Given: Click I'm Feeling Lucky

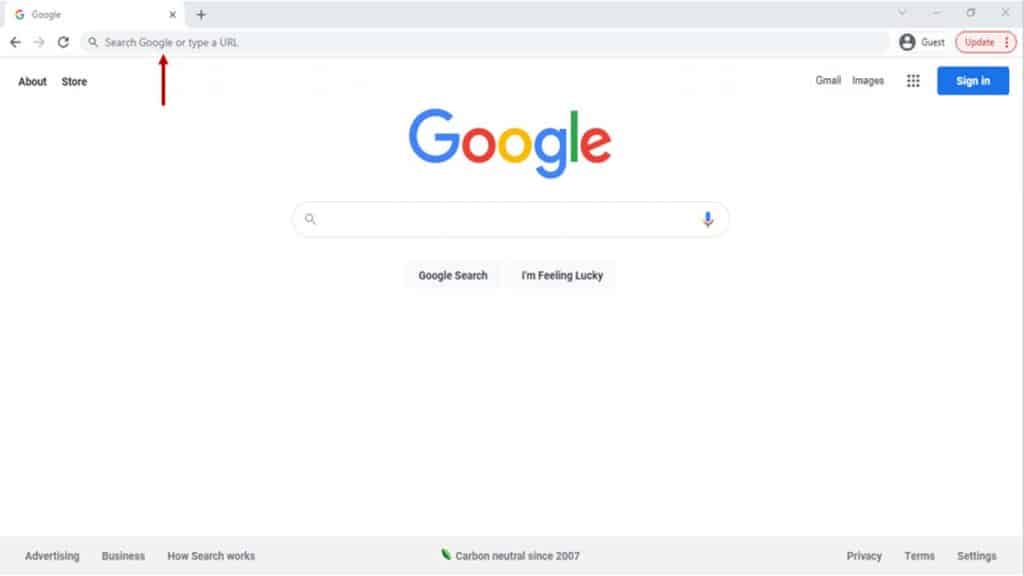Looking at the screenshot, I should click(x=562, y=276).
